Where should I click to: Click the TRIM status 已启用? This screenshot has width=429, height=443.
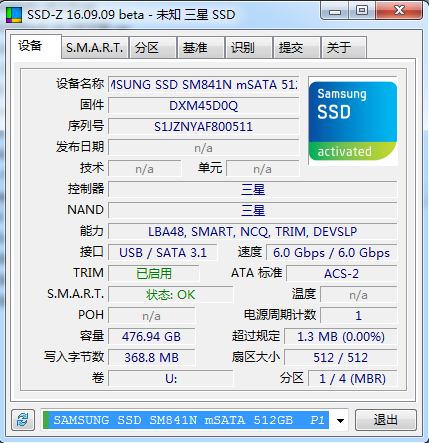[x=154, y=274]
